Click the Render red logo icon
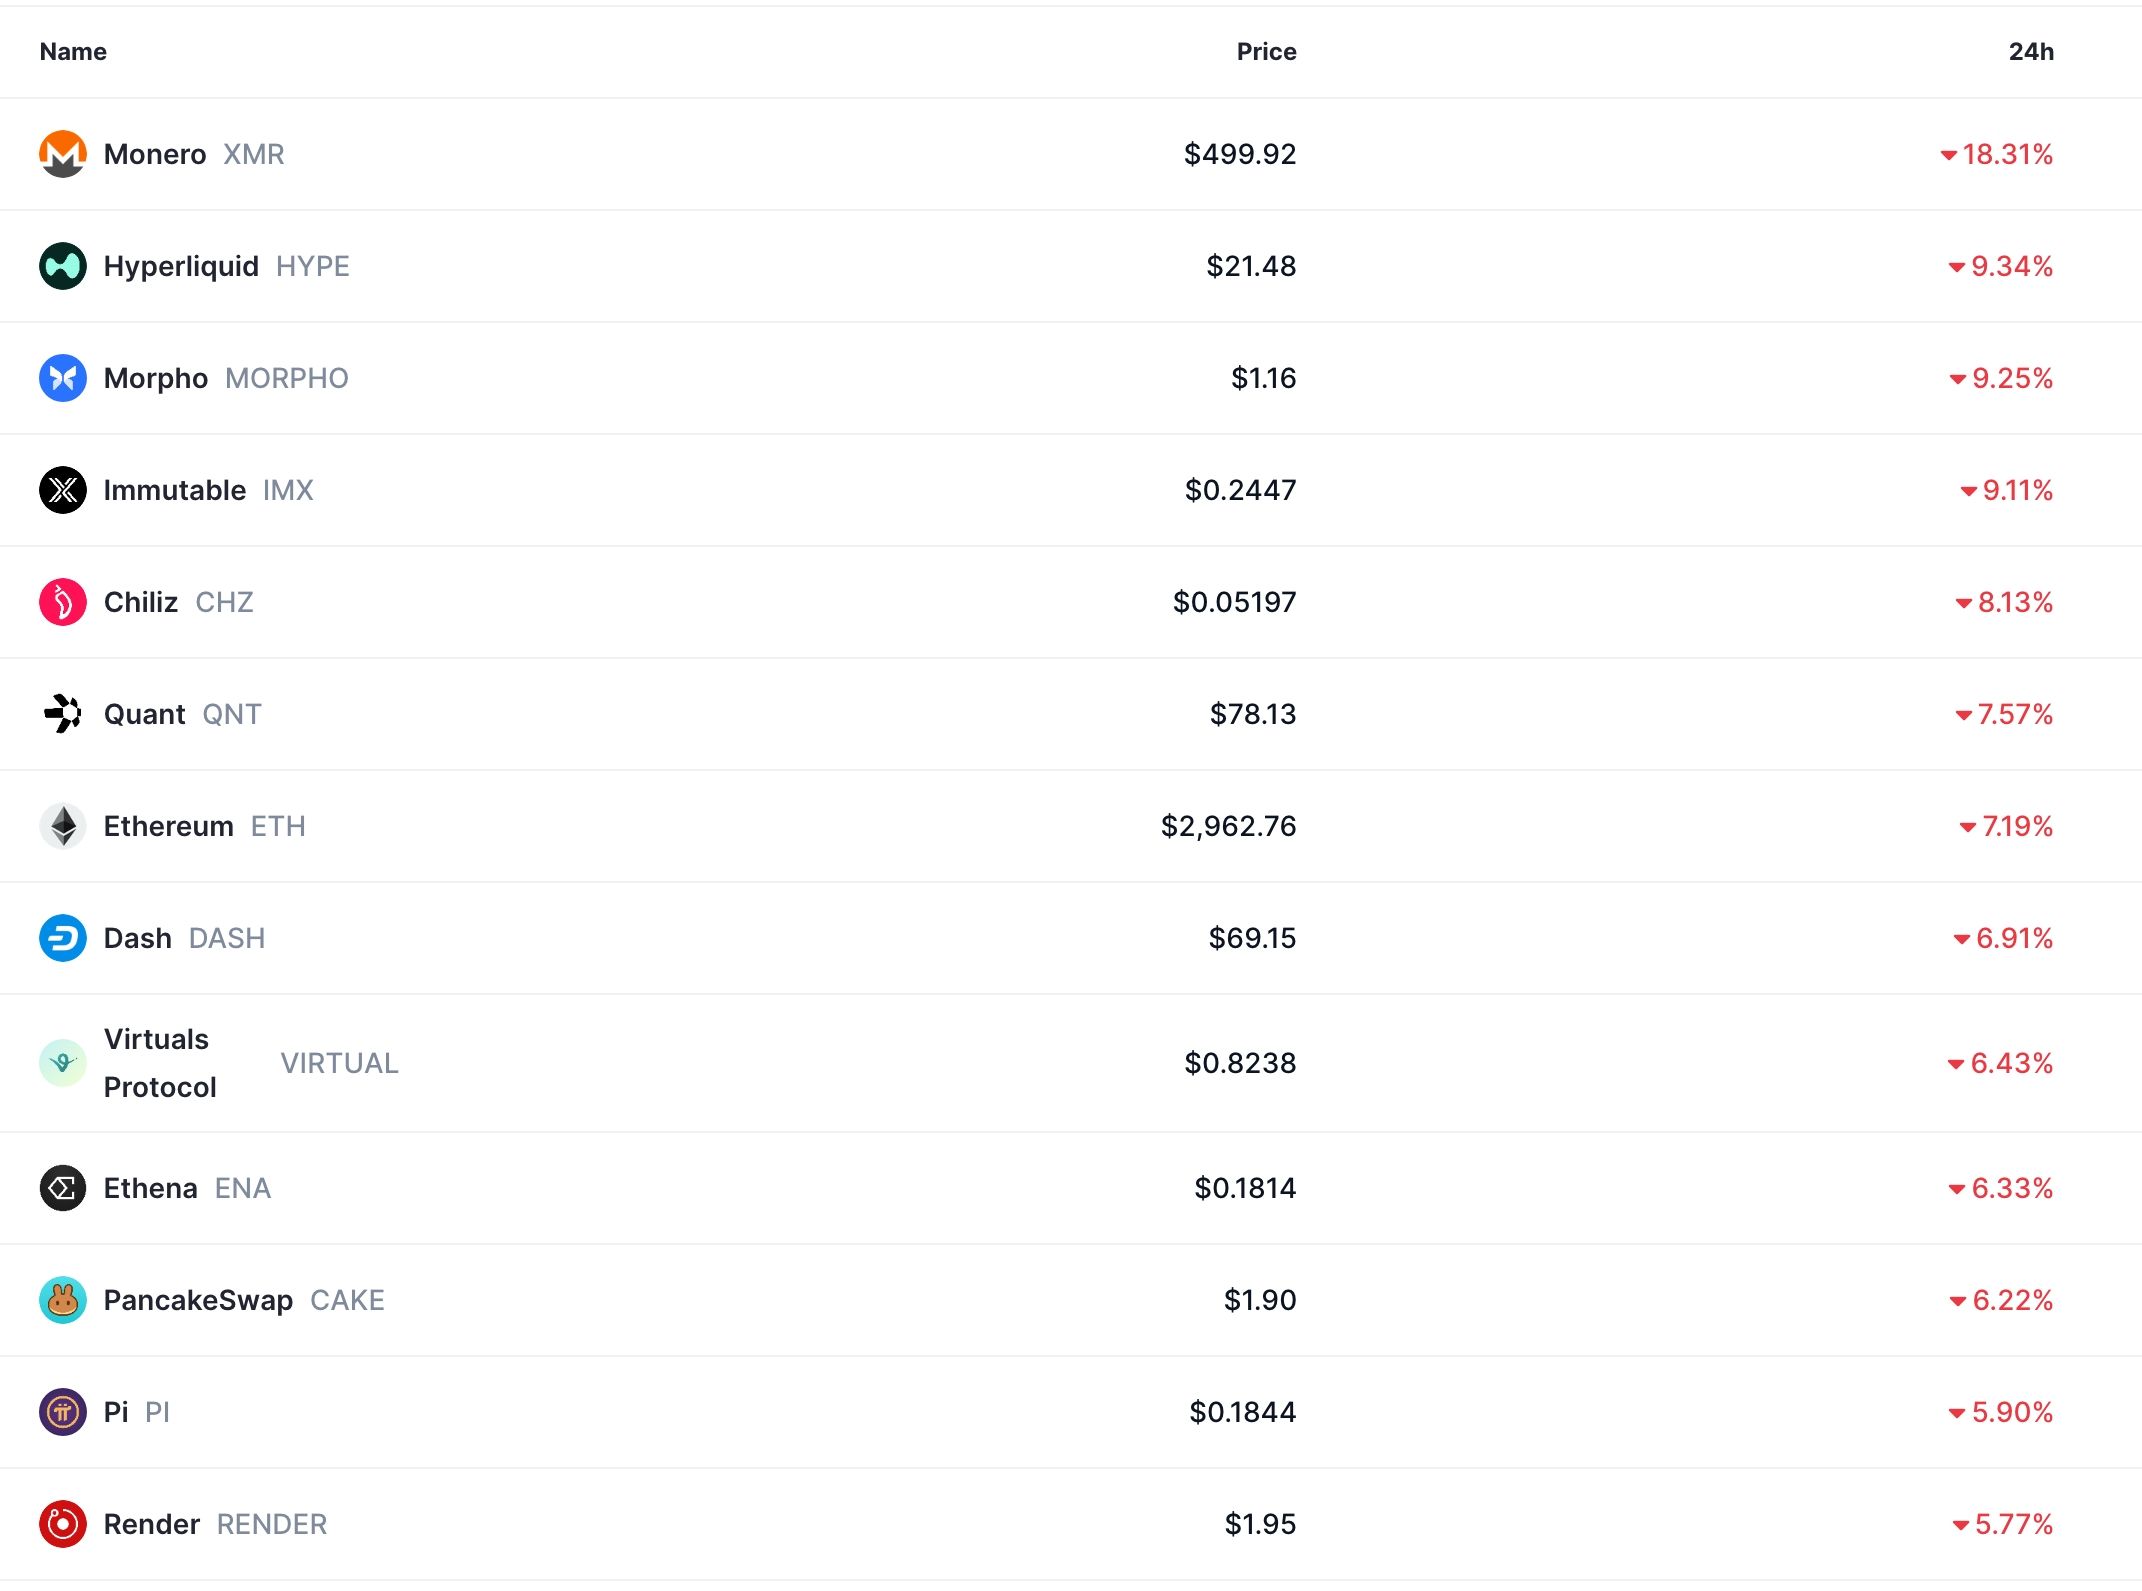Viewport: 2142px width, 1591px height. coord(62,1524)
